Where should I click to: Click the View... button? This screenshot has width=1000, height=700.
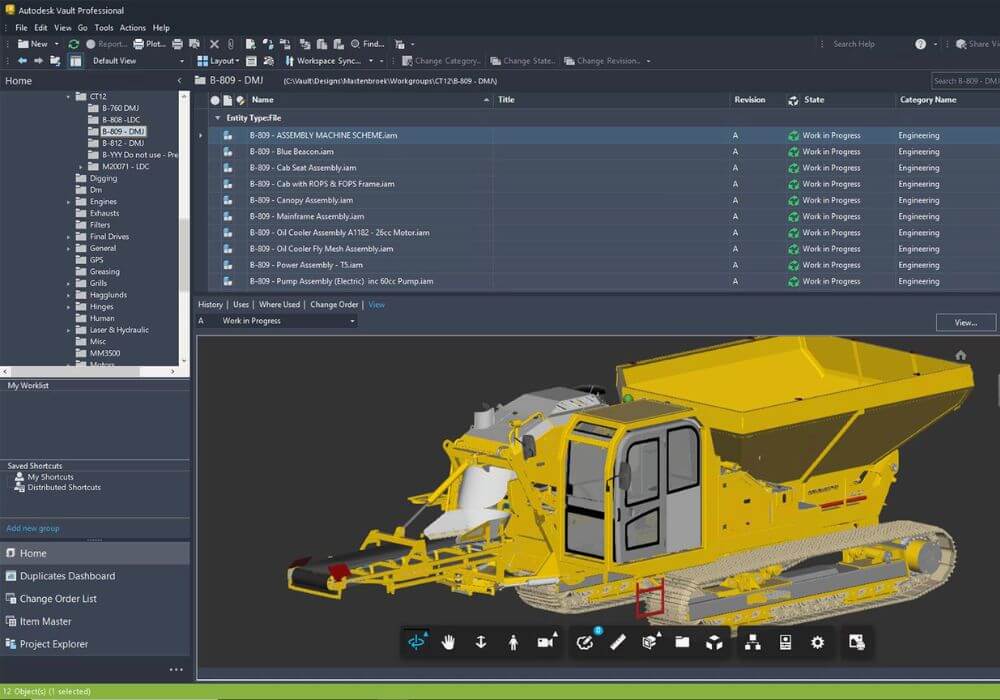(x=965, y=322)
